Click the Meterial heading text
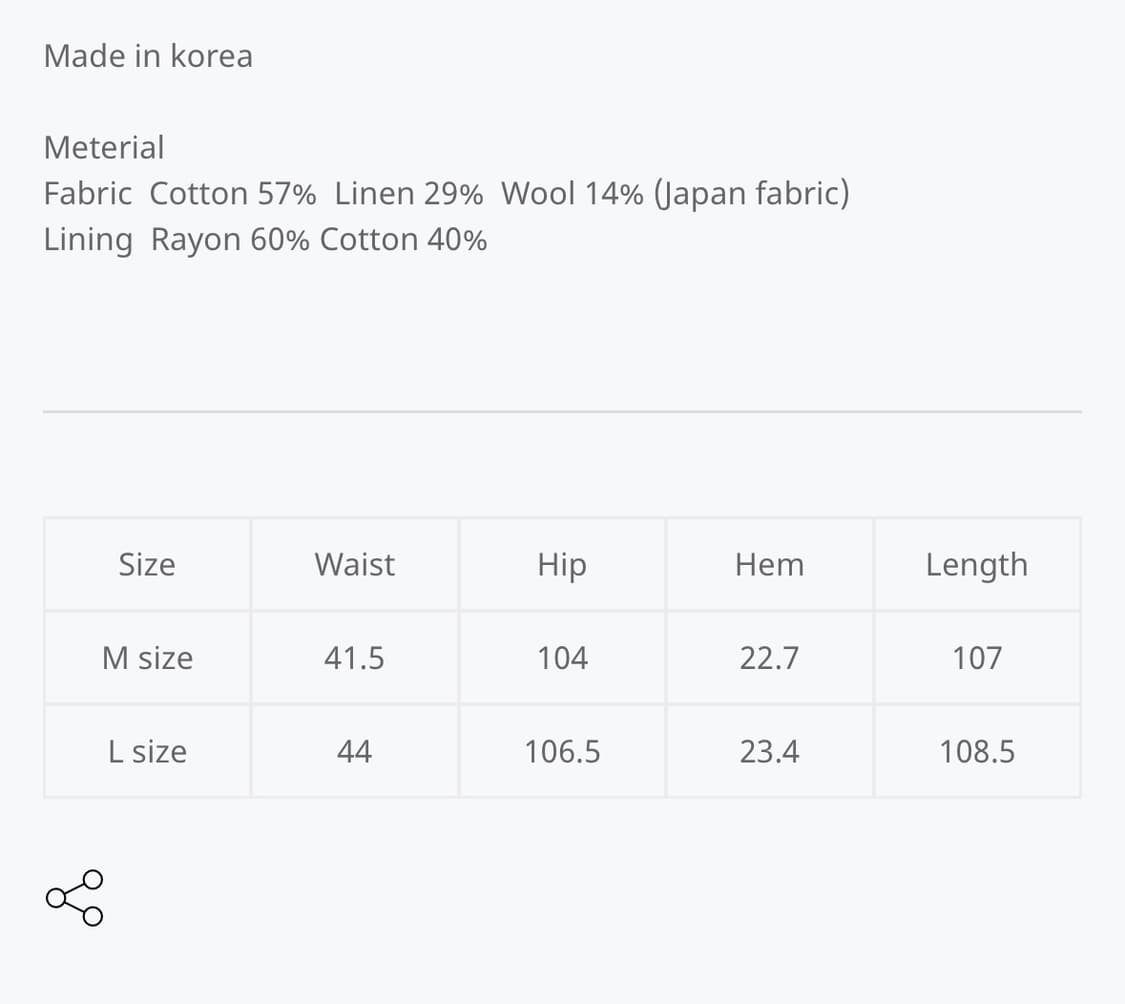The width and height of the screenshot is (1125, 1004). (x=104, y=147)
